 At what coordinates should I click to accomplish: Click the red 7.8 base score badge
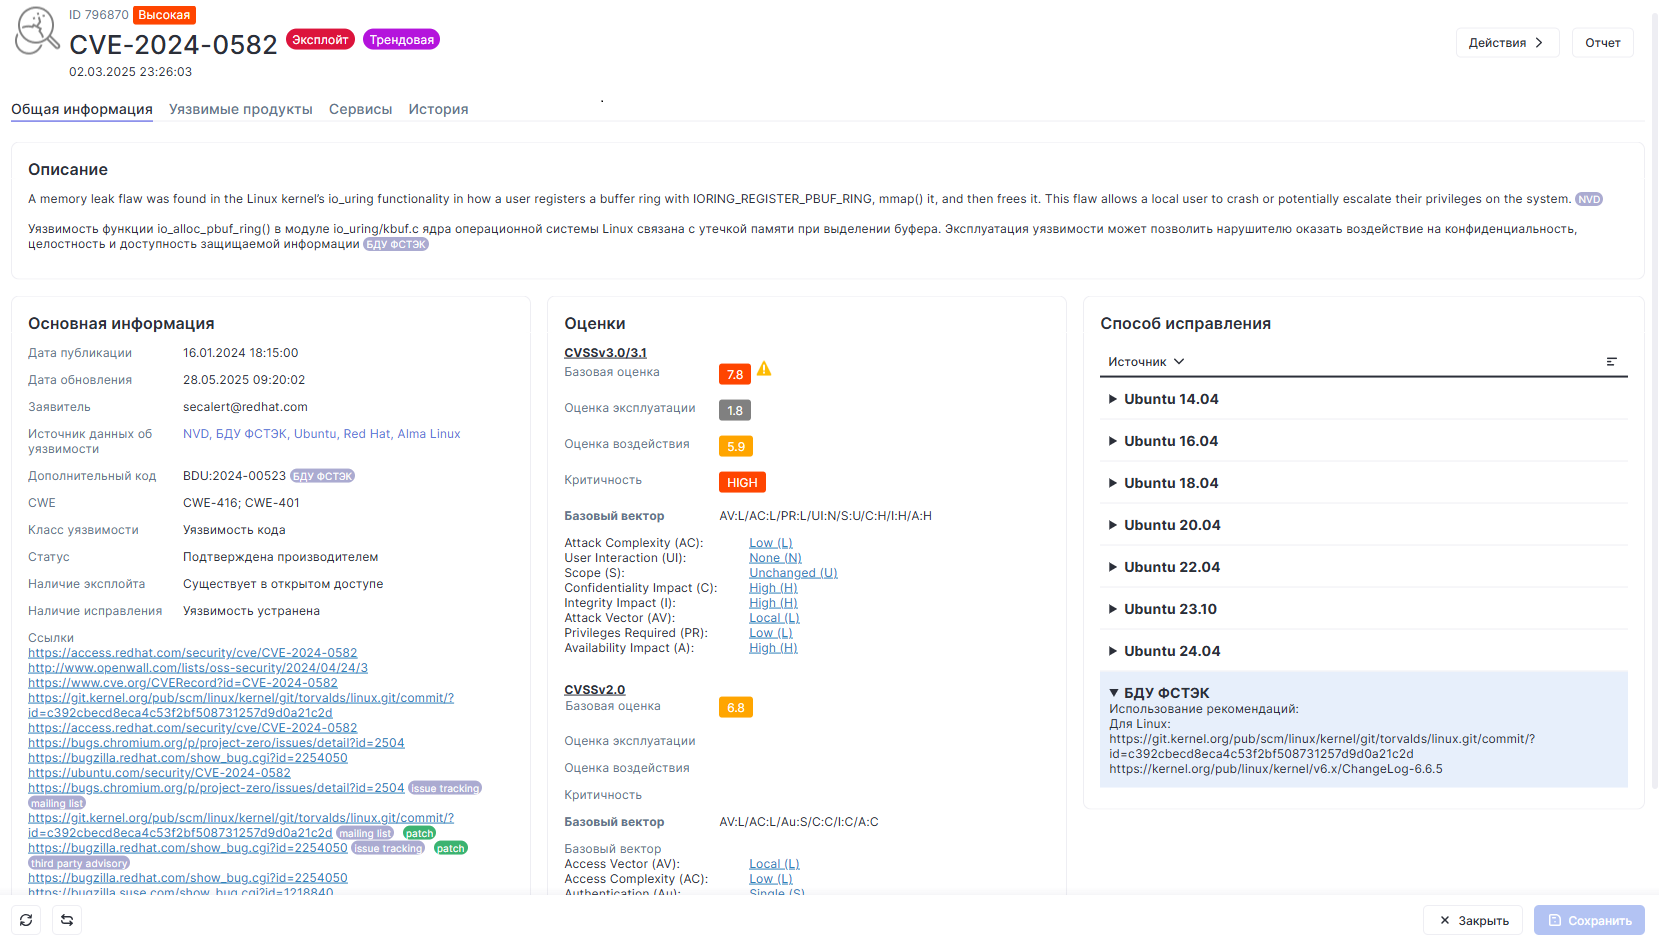click(735, 374)
